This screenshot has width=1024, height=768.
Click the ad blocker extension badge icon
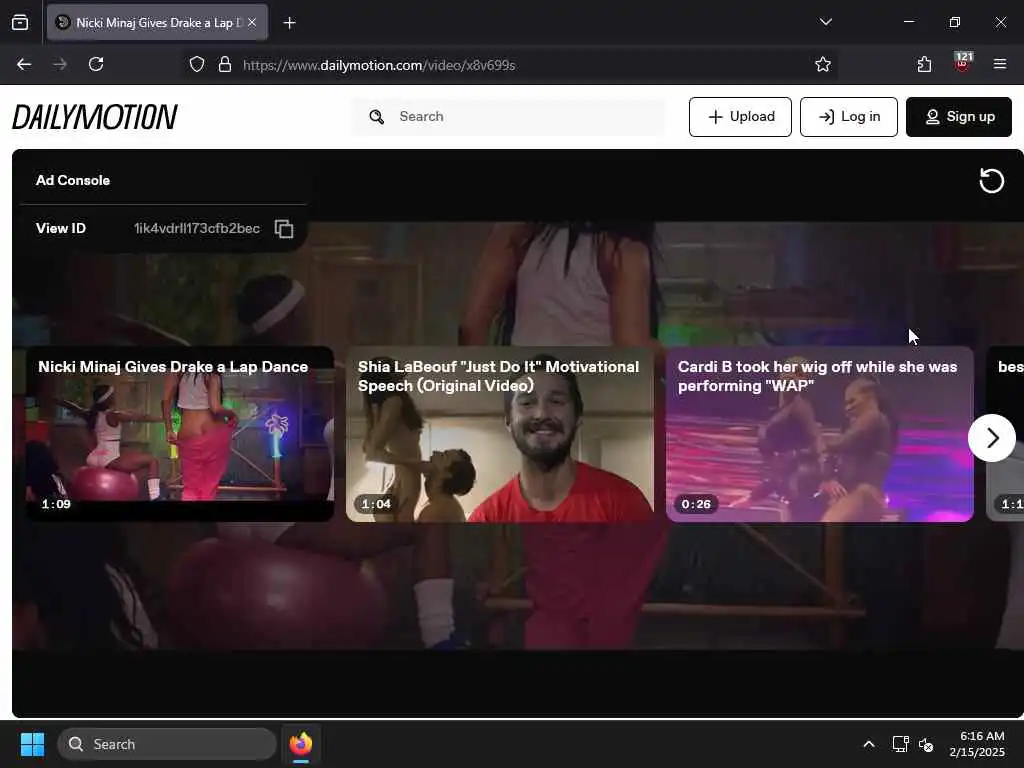(963, 62)
